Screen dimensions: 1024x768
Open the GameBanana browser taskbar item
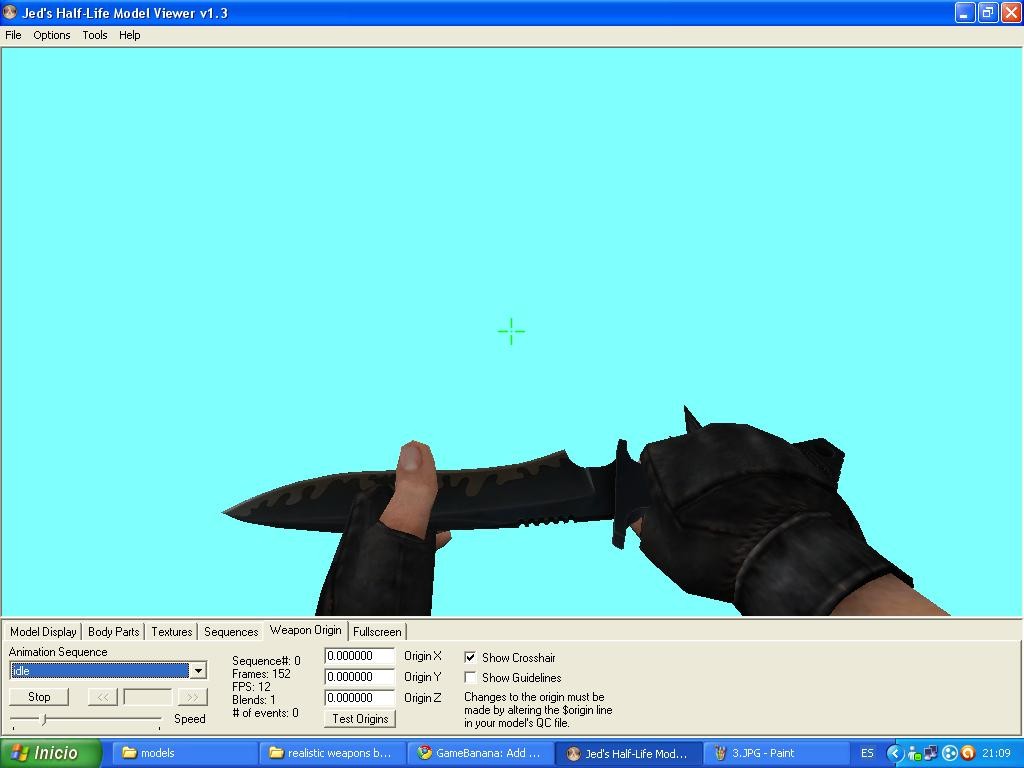478,753
